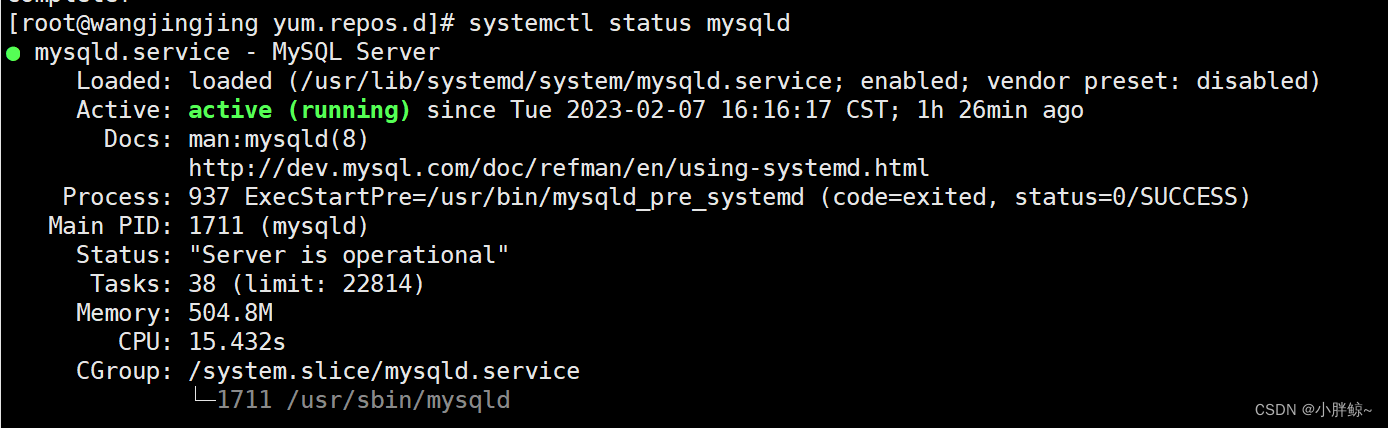This screenshot has width=1388, height=428.
Task: Select the green active (running) text
Action: 299,110
